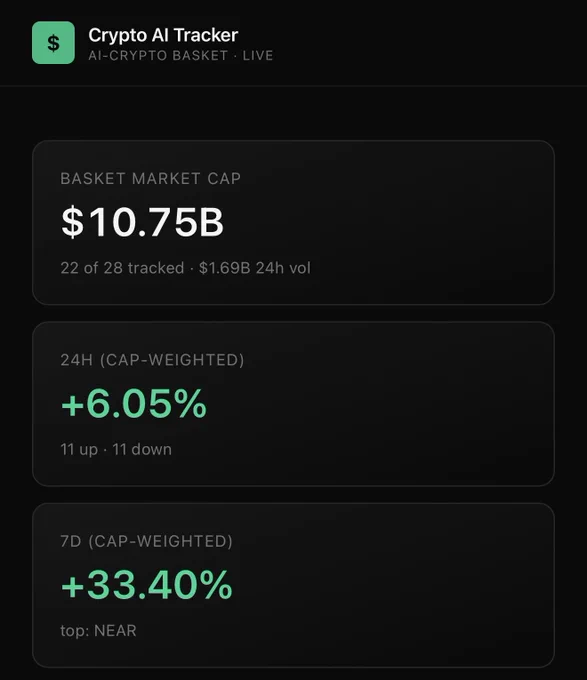This screenshot has height=680, width=587.
Task: Click the $1.69B 24h vol figure
Action: [254, 268]
